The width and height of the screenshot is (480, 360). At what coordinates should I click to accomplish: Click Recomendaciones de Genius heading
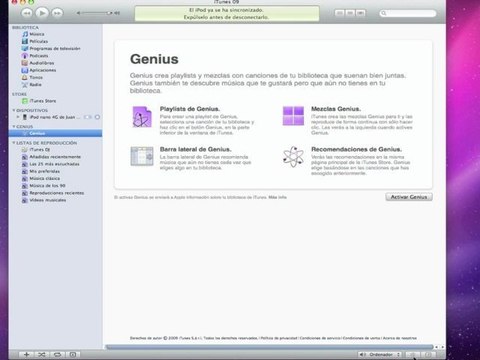(356, 149)
